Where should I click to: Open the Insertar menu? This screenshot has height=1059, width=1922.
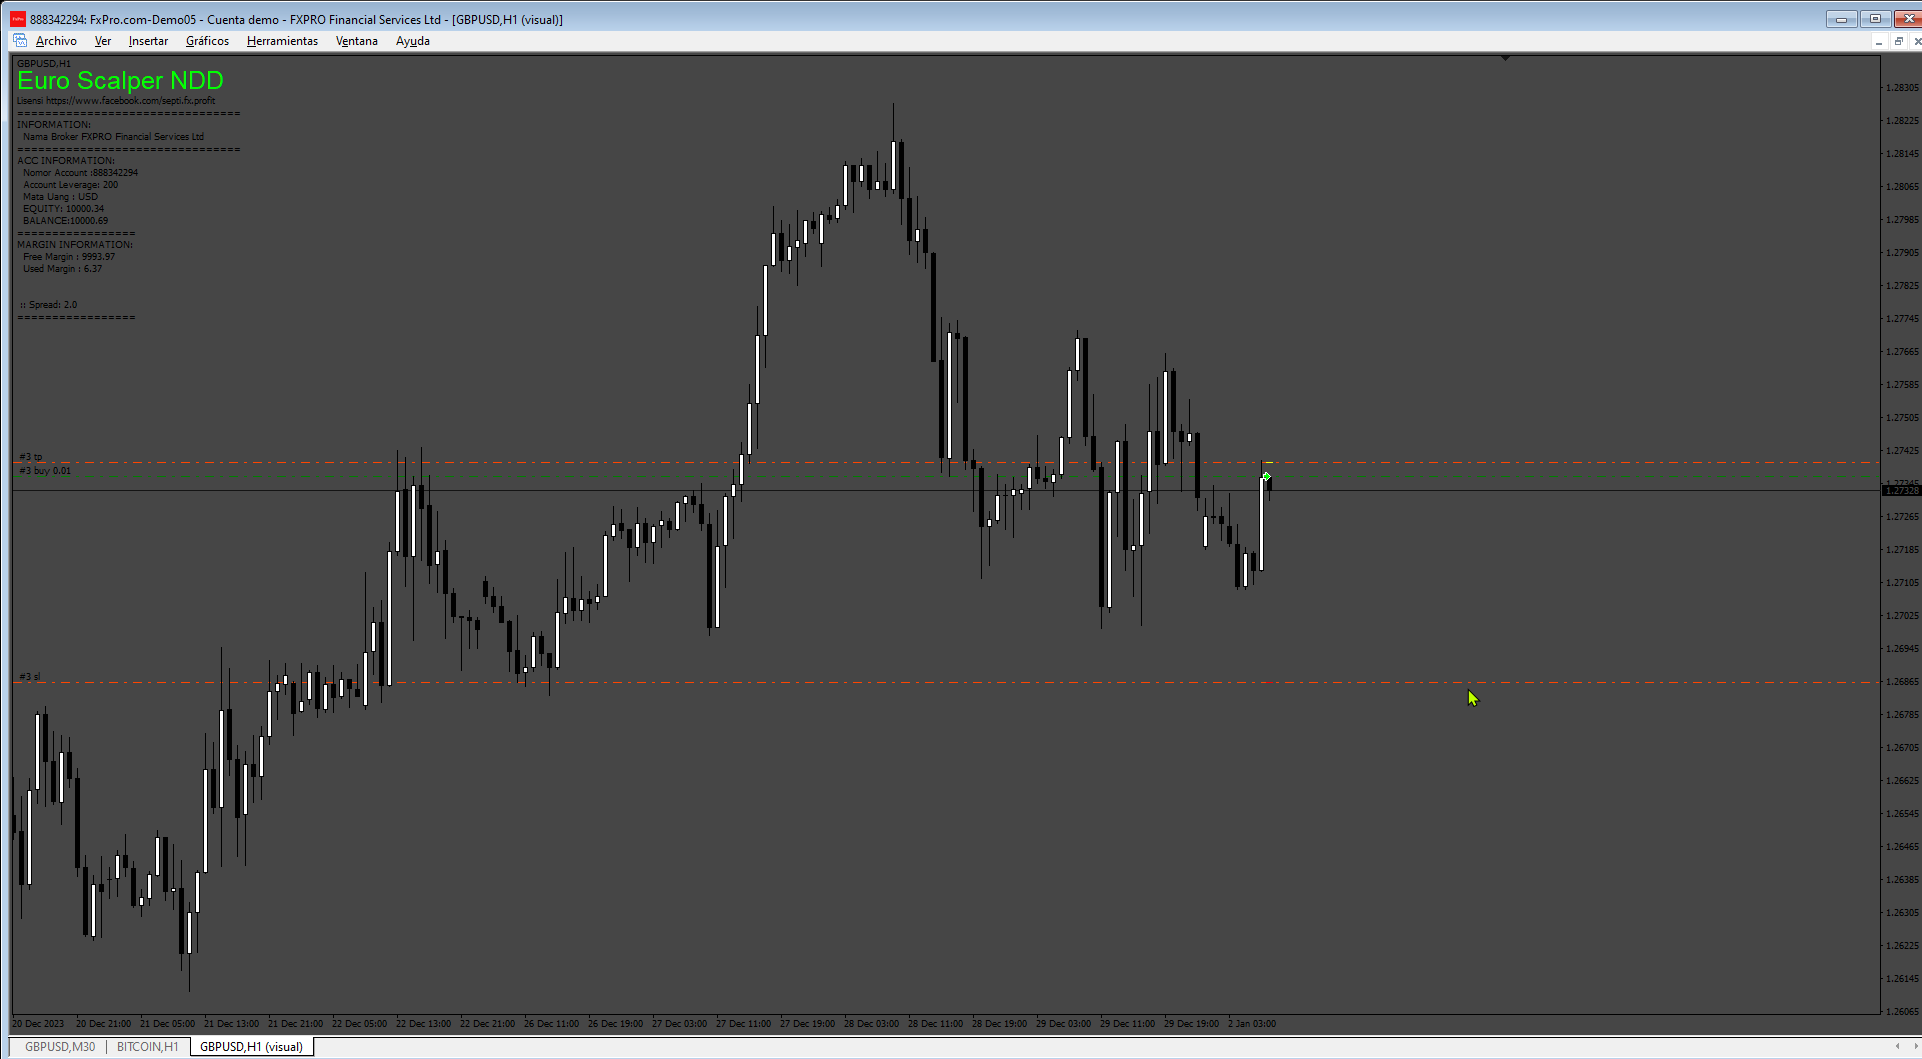[x=148, y=41]
